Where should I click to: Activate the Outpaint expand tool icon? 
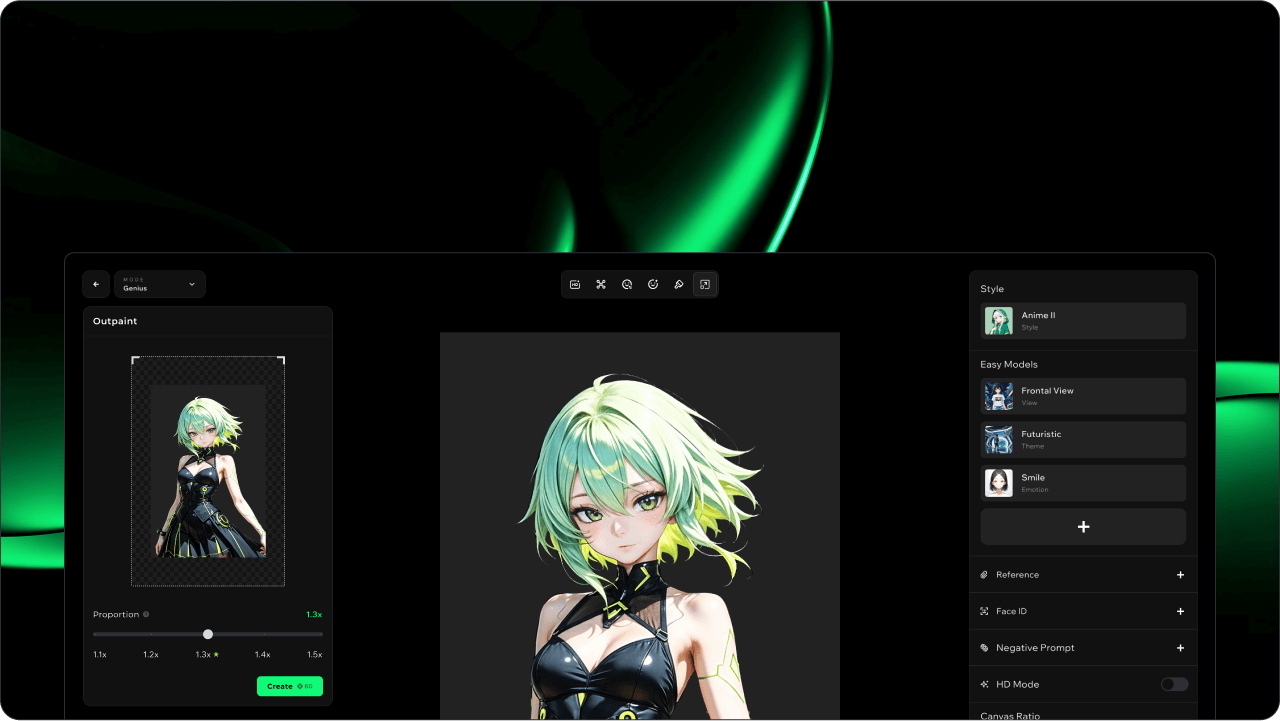(x=705, y=285)
